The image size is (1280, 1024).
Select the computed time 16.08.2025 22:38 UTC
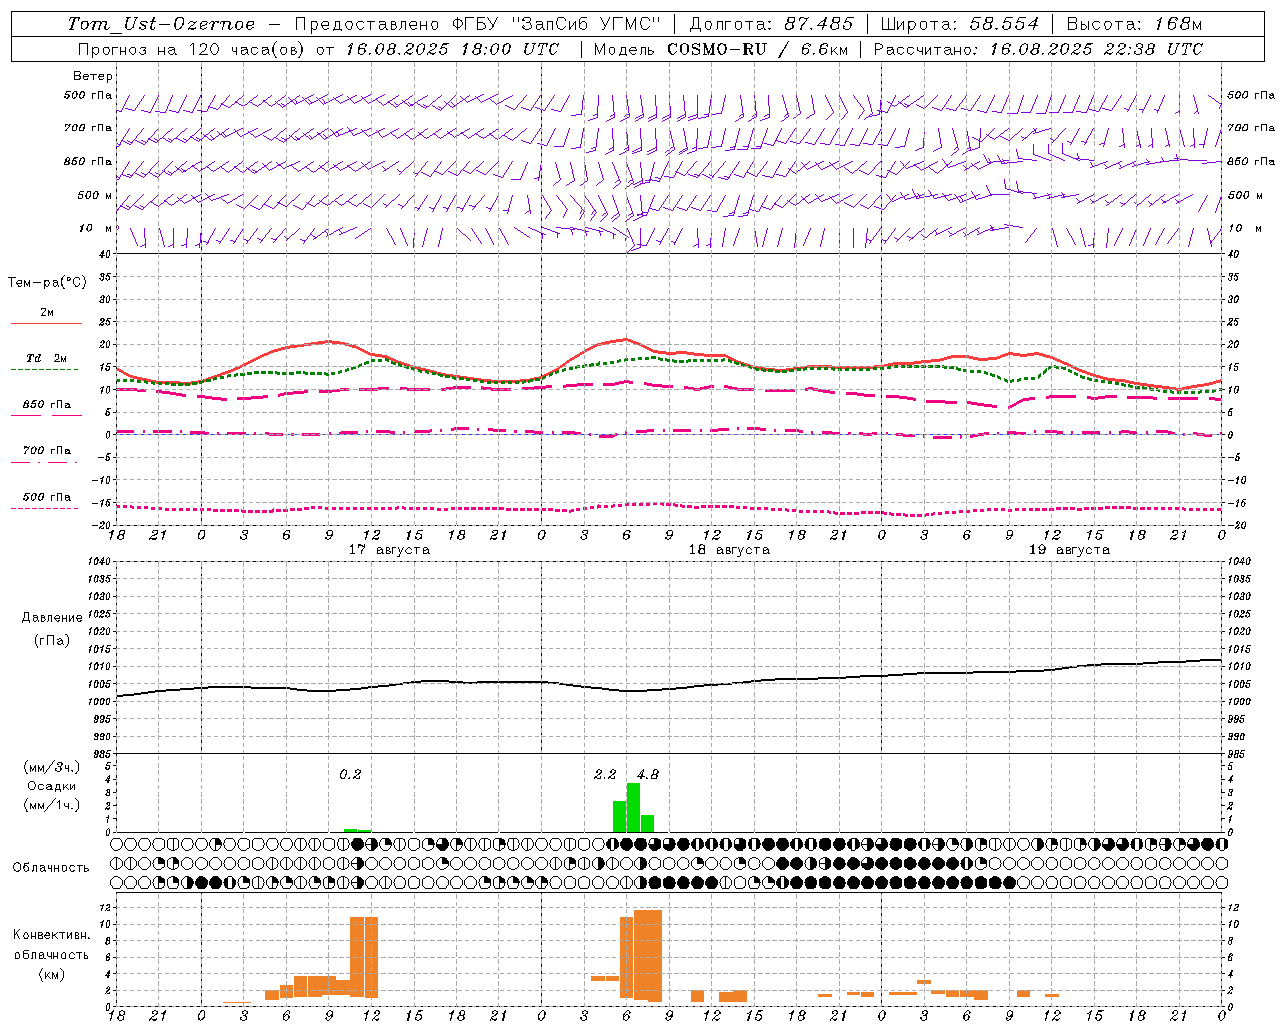pyautogui.click(x=1096, y=49)
